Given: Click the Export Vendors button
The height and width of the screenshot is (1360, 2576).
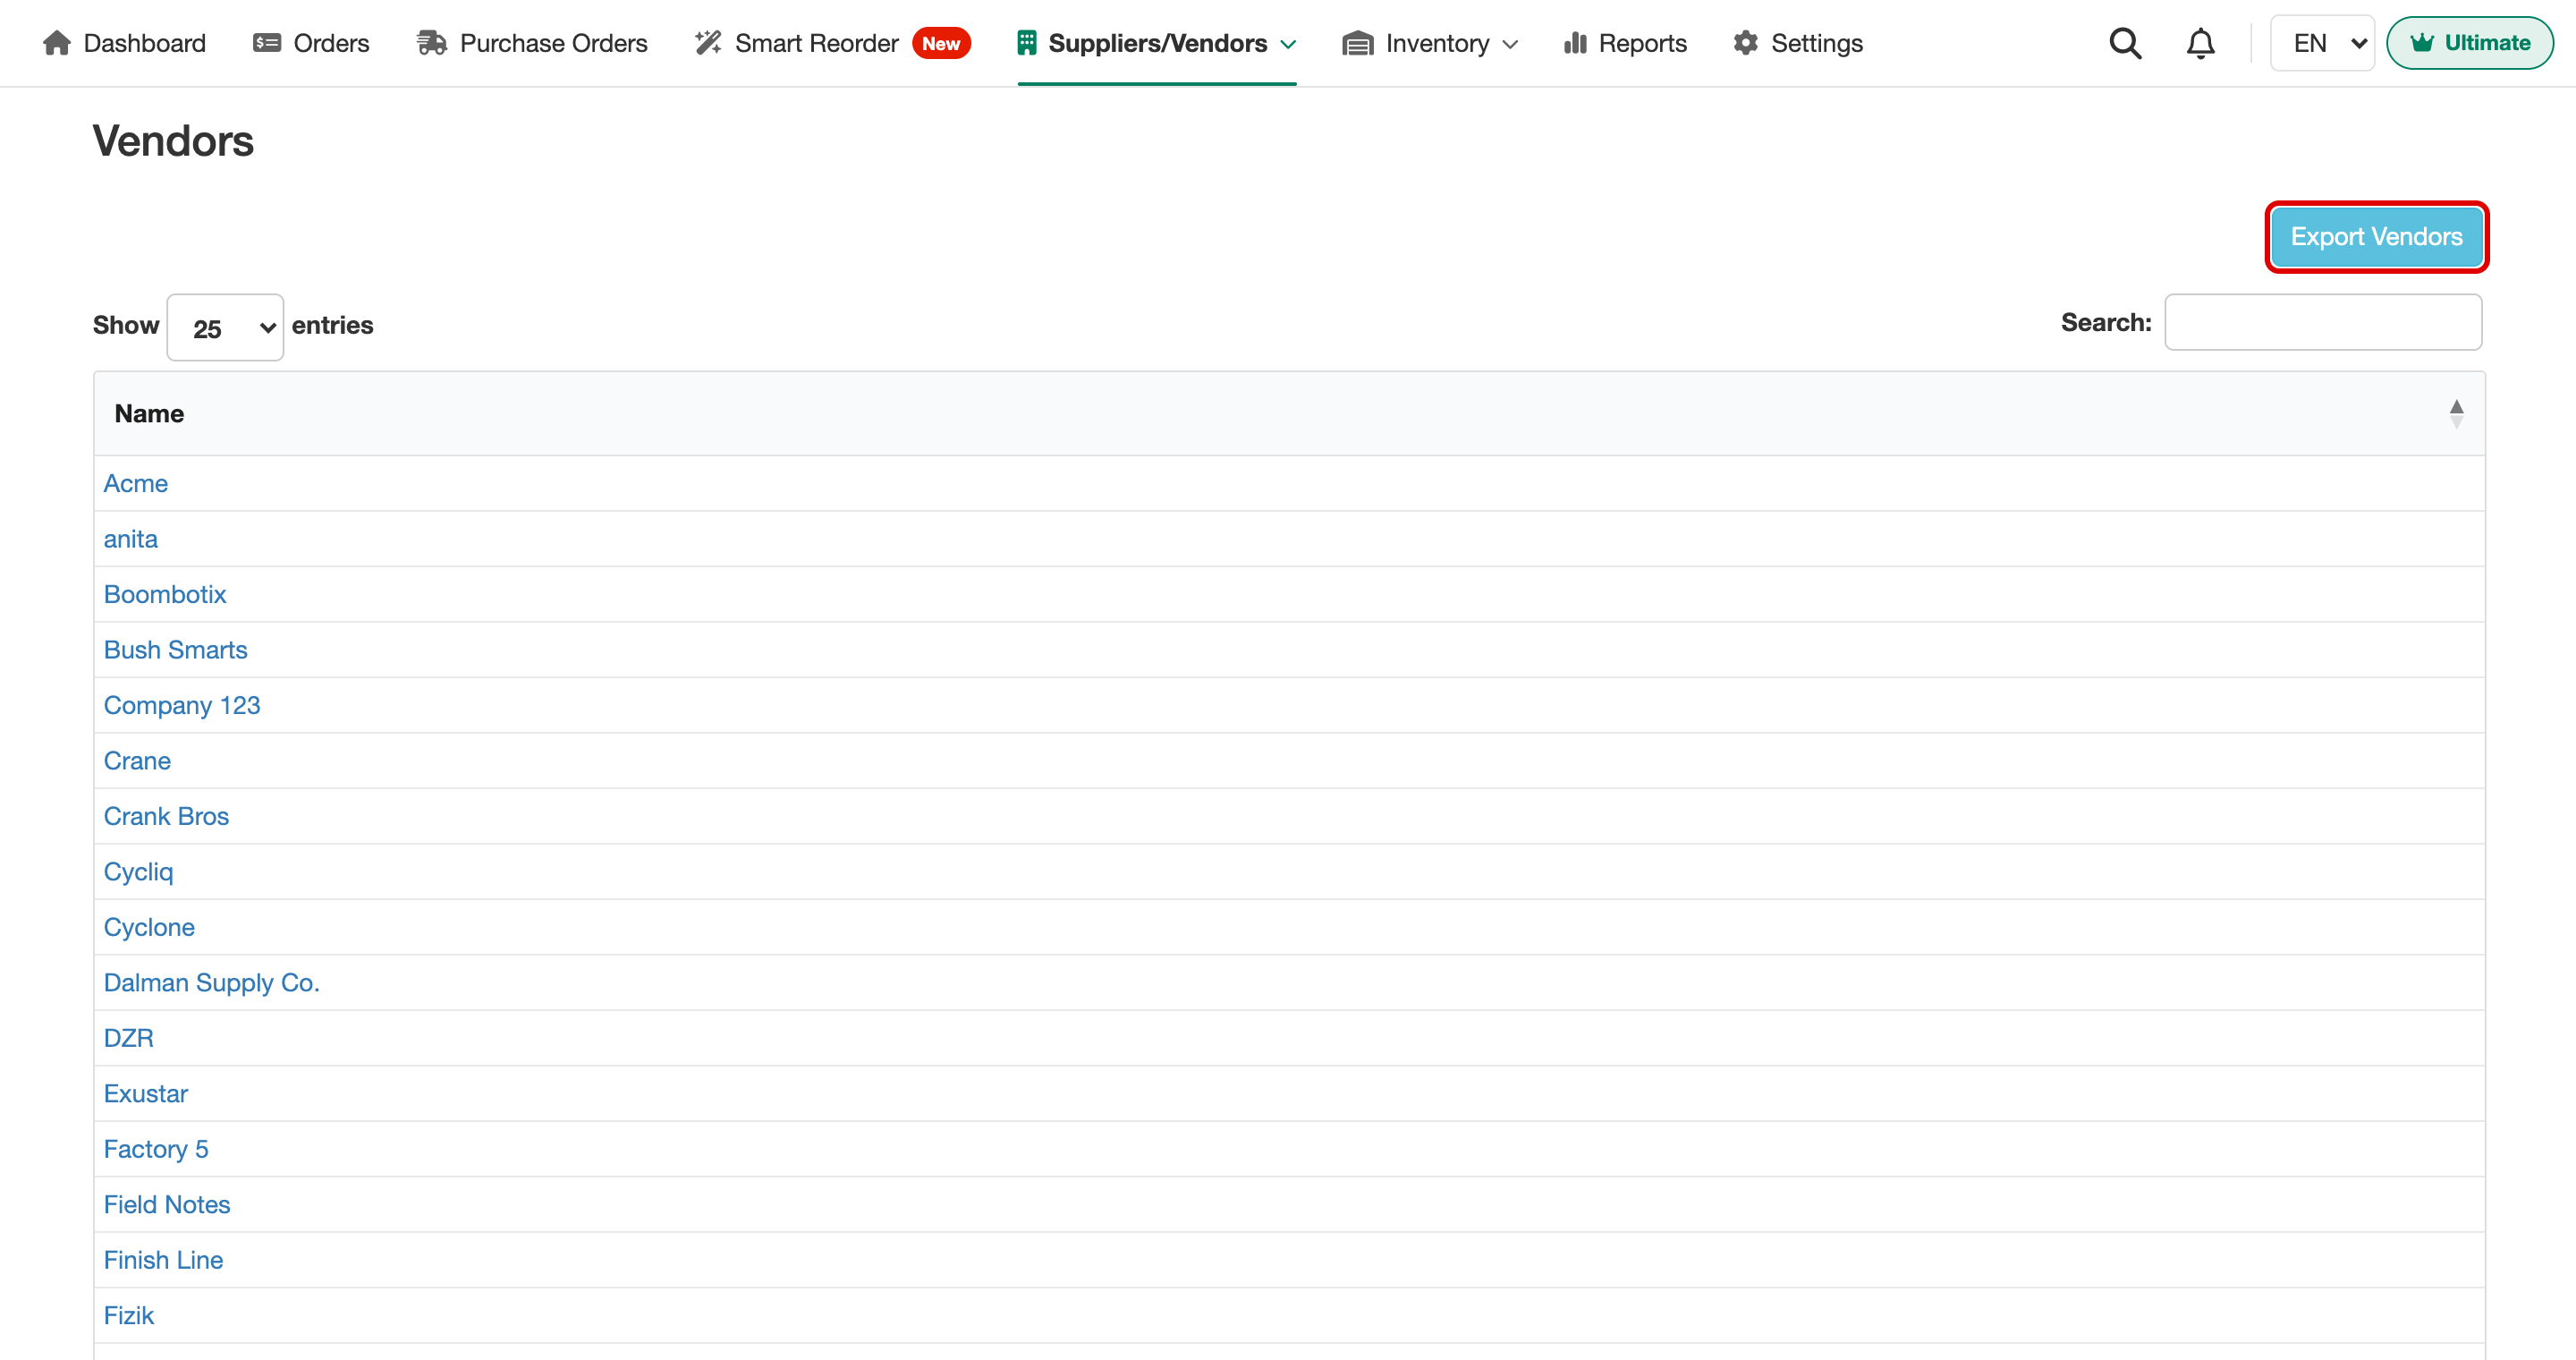Looking at the screenshot, I should click(x=2377, y=237).
